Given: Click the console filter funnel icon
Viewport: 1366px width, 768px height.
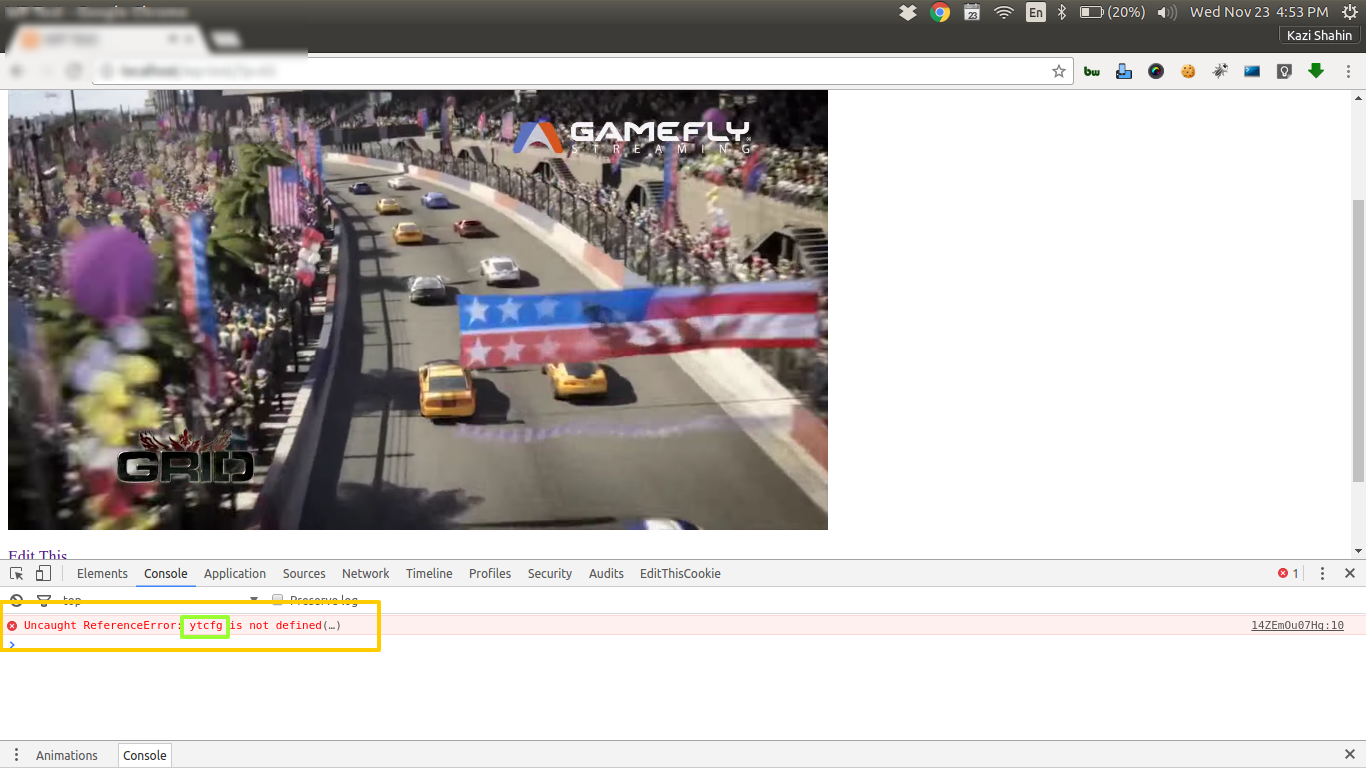Looking at the screenshot, I should (x=43, y=600).
